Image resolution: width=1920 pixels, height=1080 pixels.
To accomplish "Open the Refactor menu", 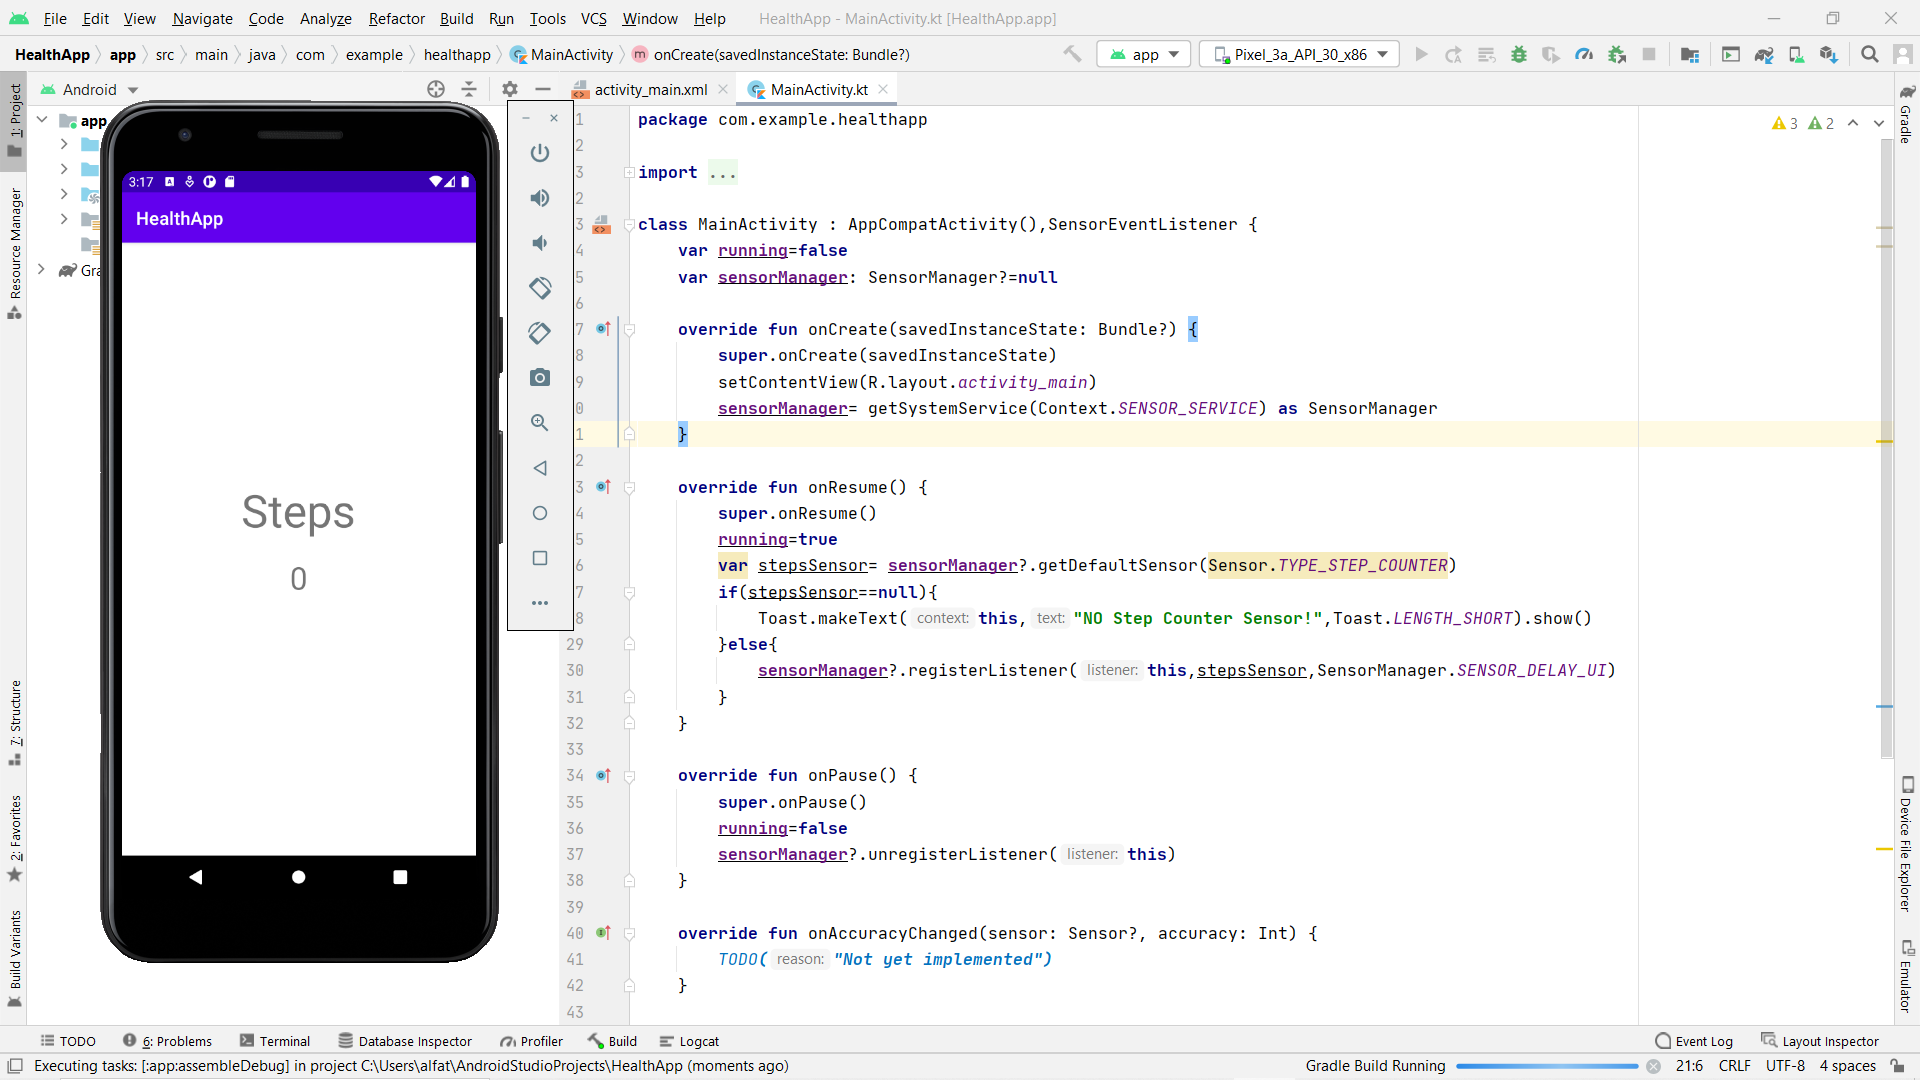I will (396, 18).
